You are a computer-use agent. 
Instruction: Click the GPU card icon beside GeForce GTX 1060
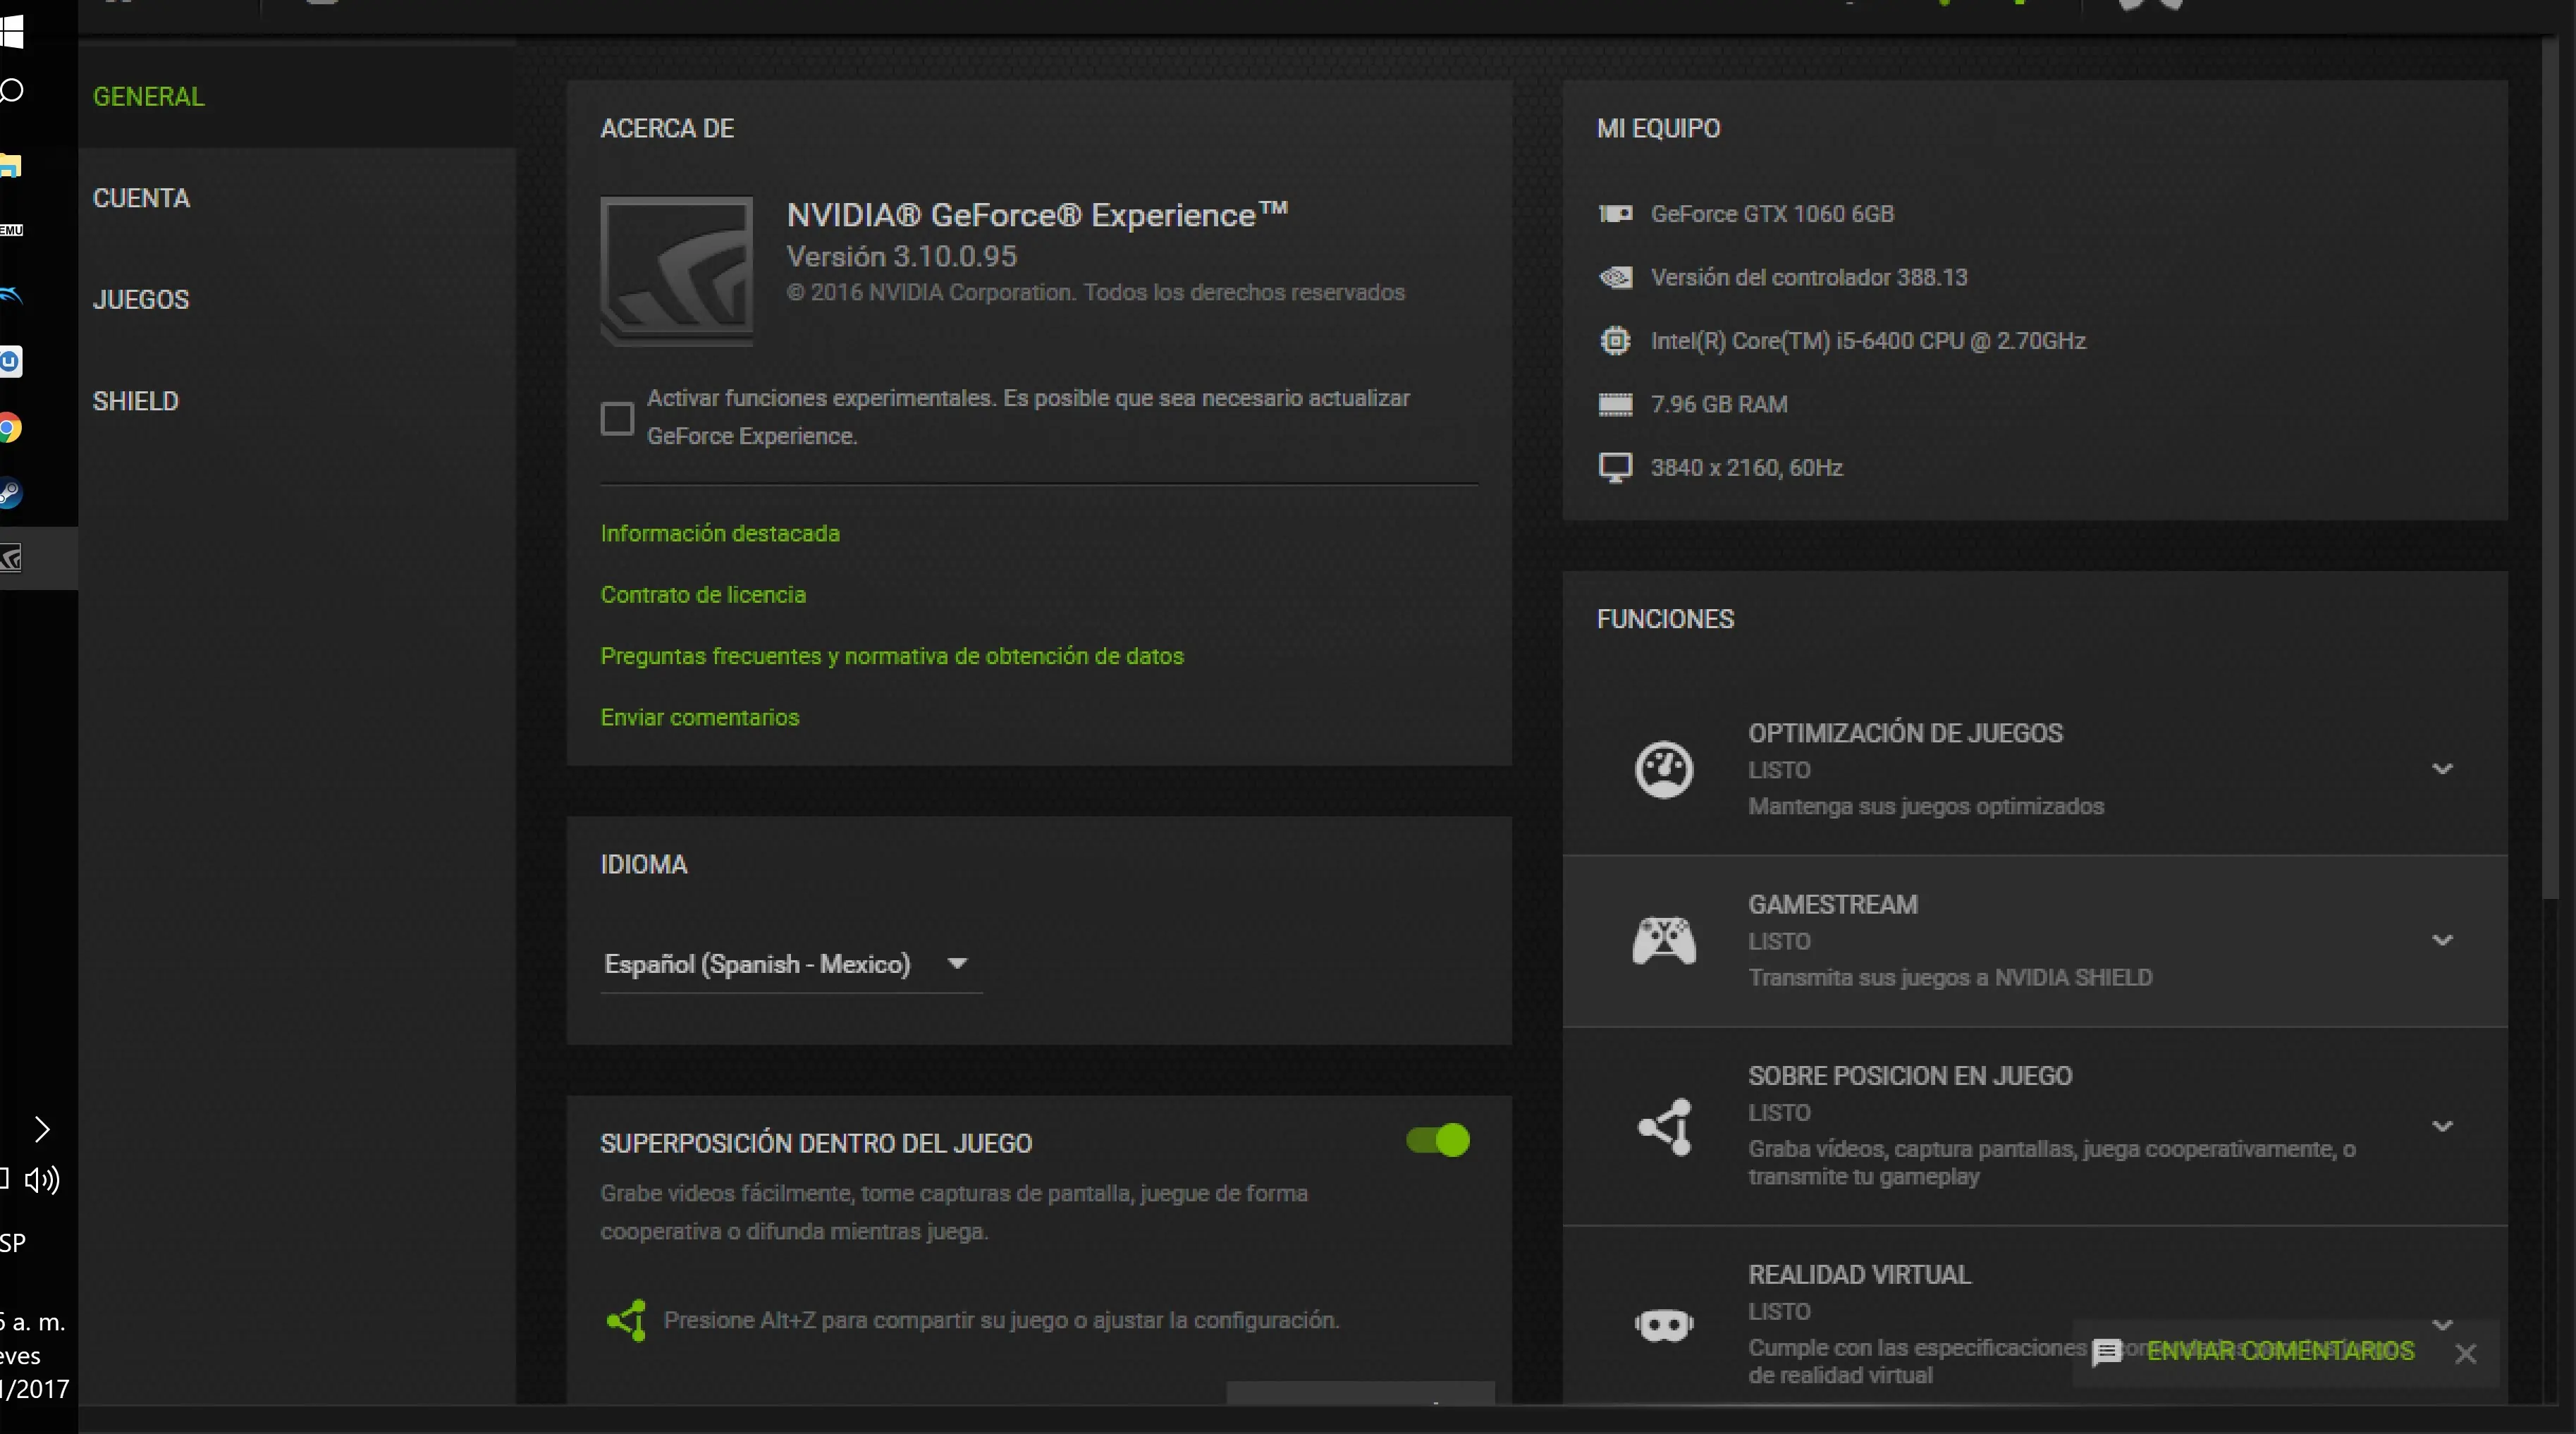(x=1615, y=214)
